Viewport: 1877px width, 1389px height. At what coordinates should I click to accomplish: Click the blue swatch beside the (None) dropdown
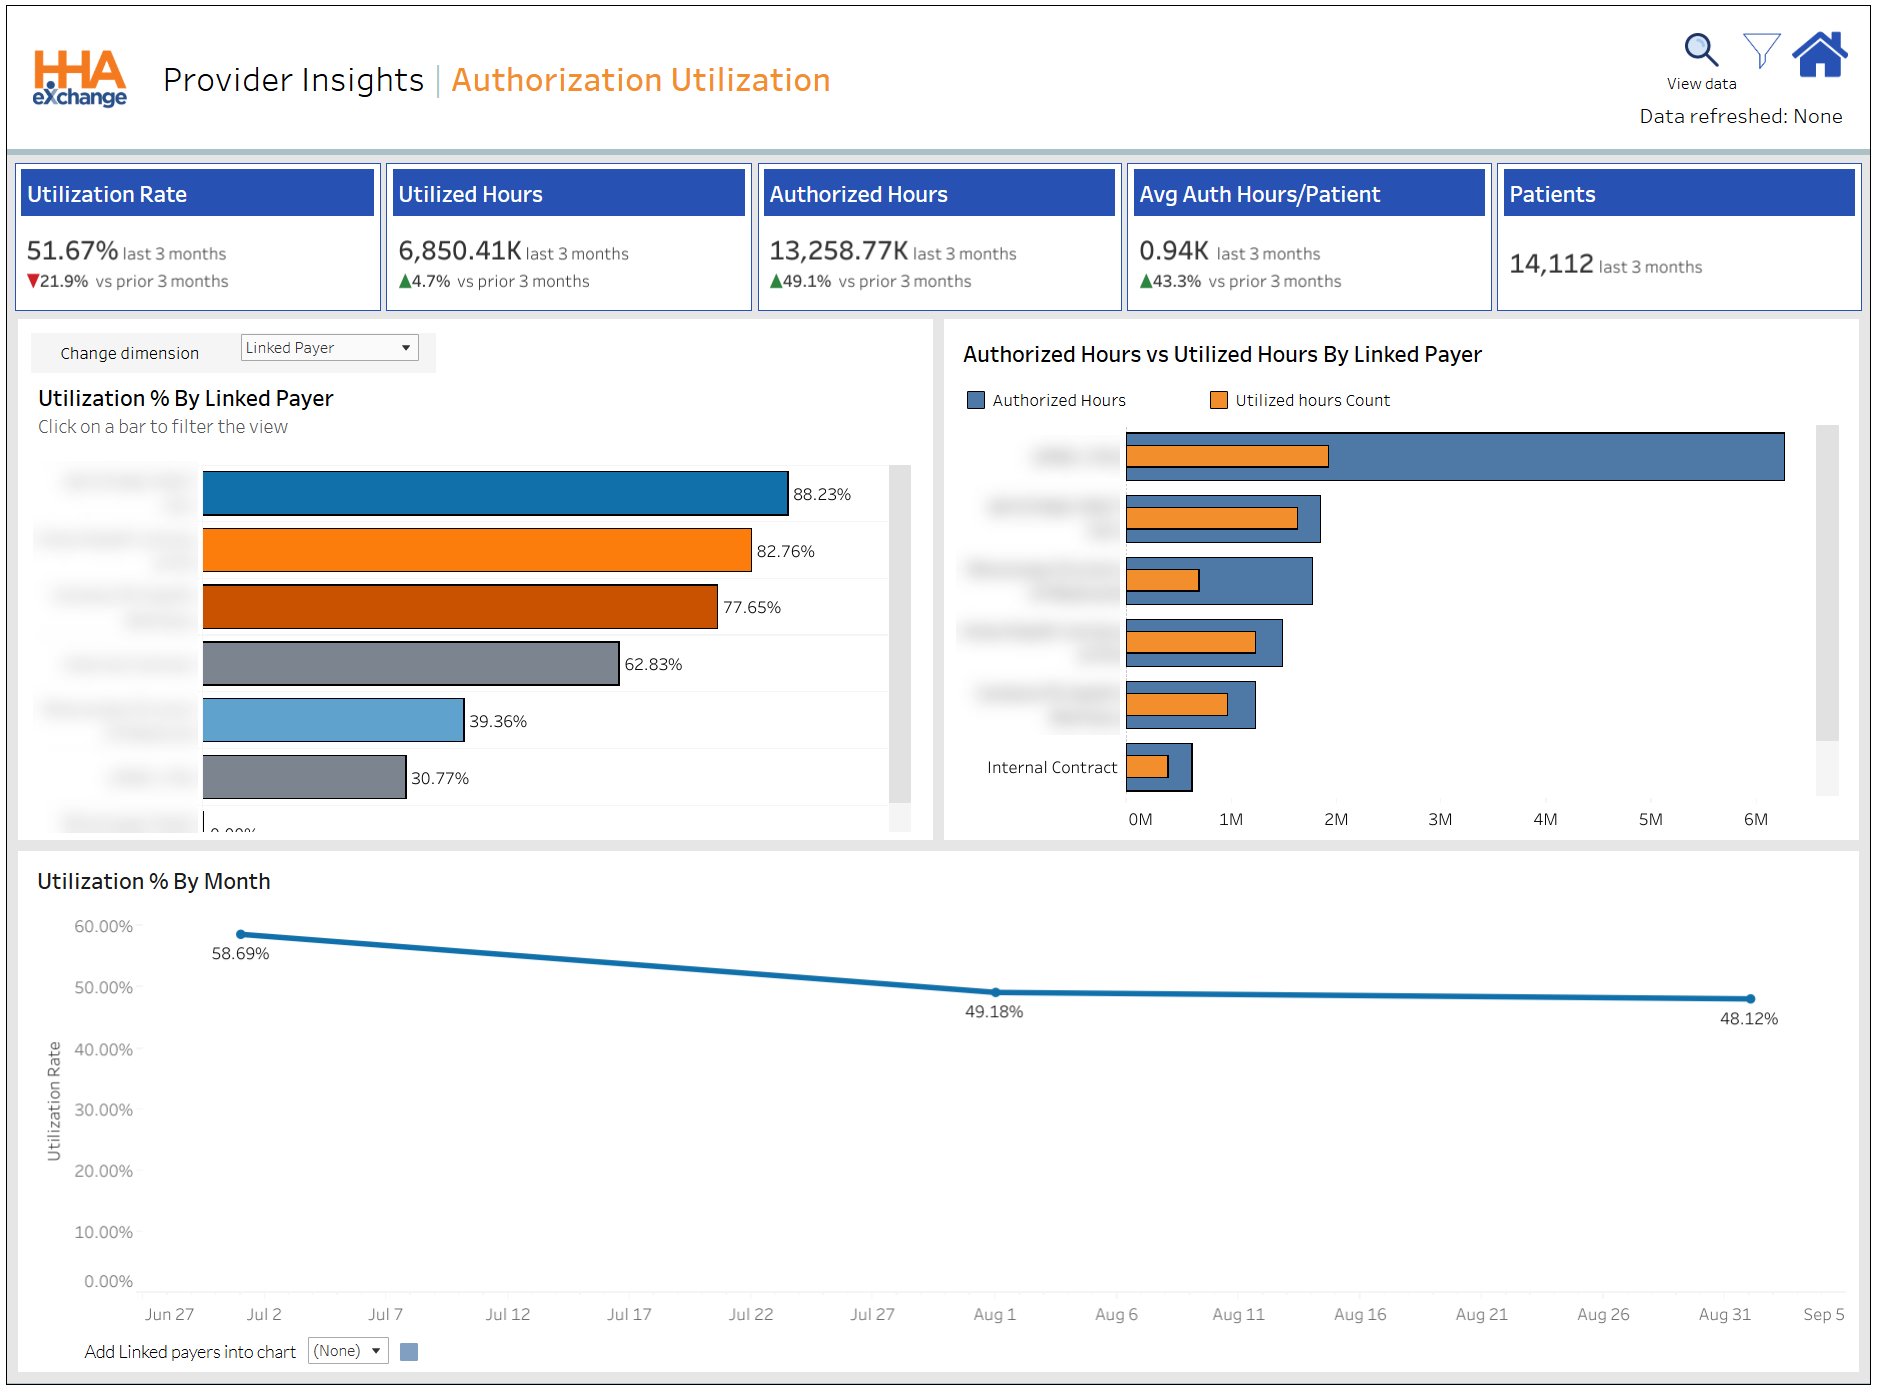409,1352
